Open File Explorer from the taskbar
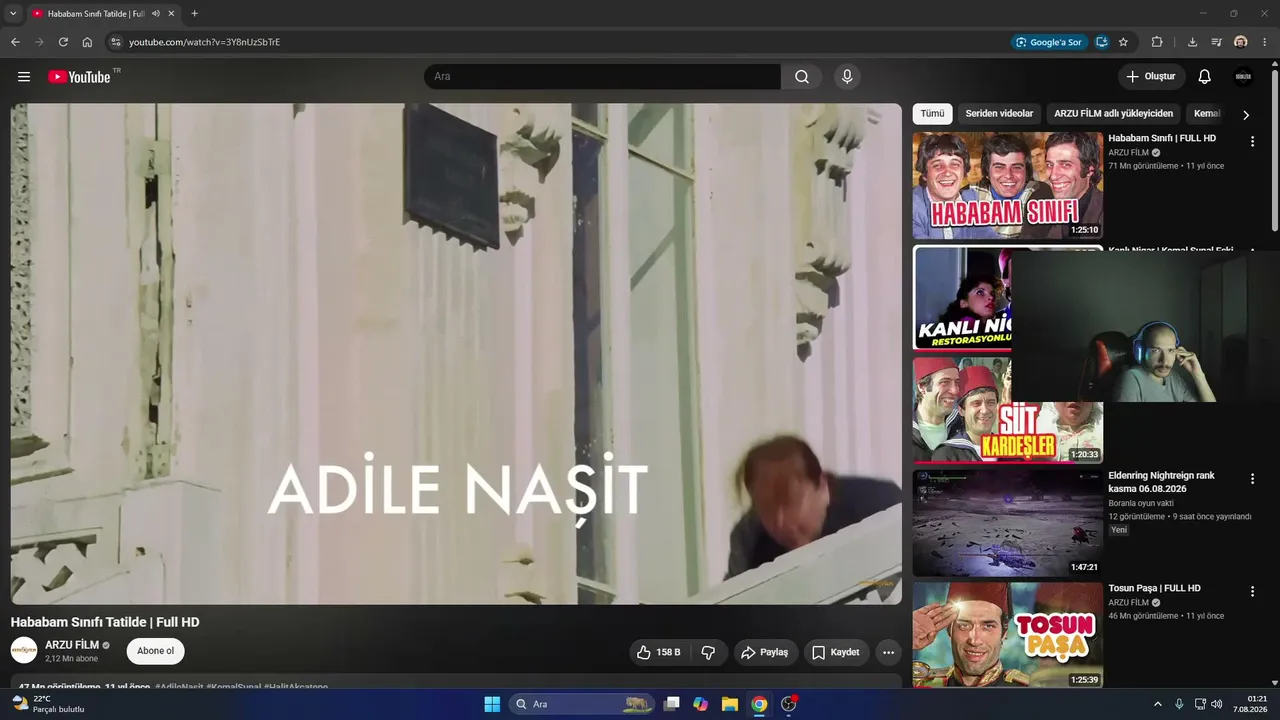 point(730,704)
